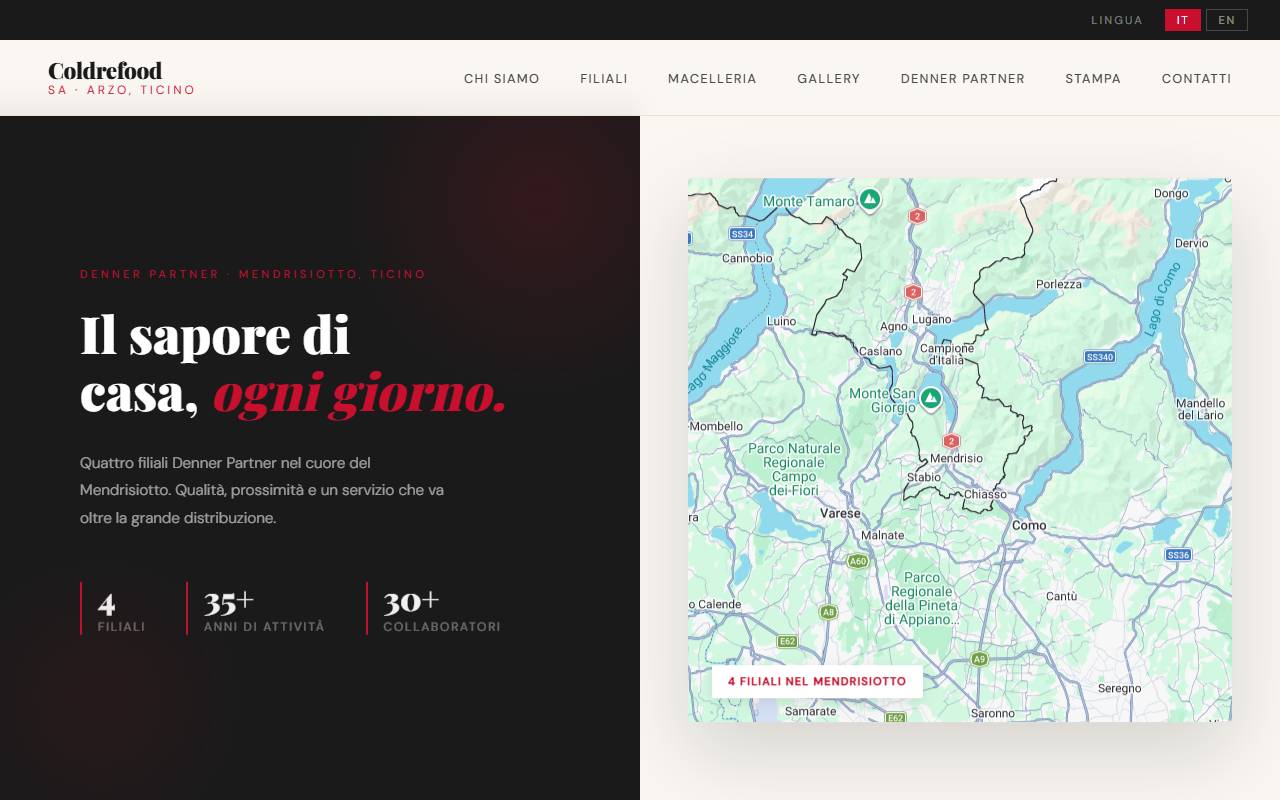Click the Varese city label
1280x800 pixels.
840,513
